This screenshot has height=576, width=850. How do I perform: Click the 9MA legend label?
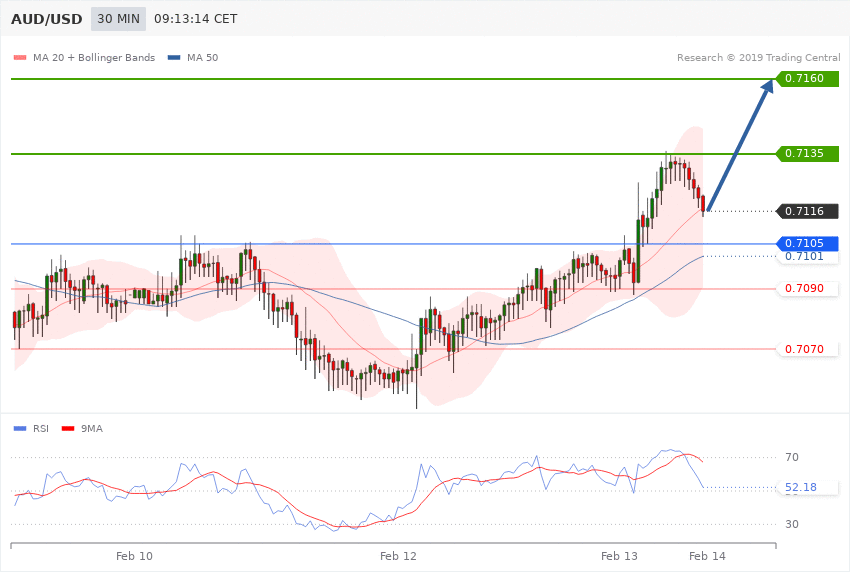coord(92,429)
